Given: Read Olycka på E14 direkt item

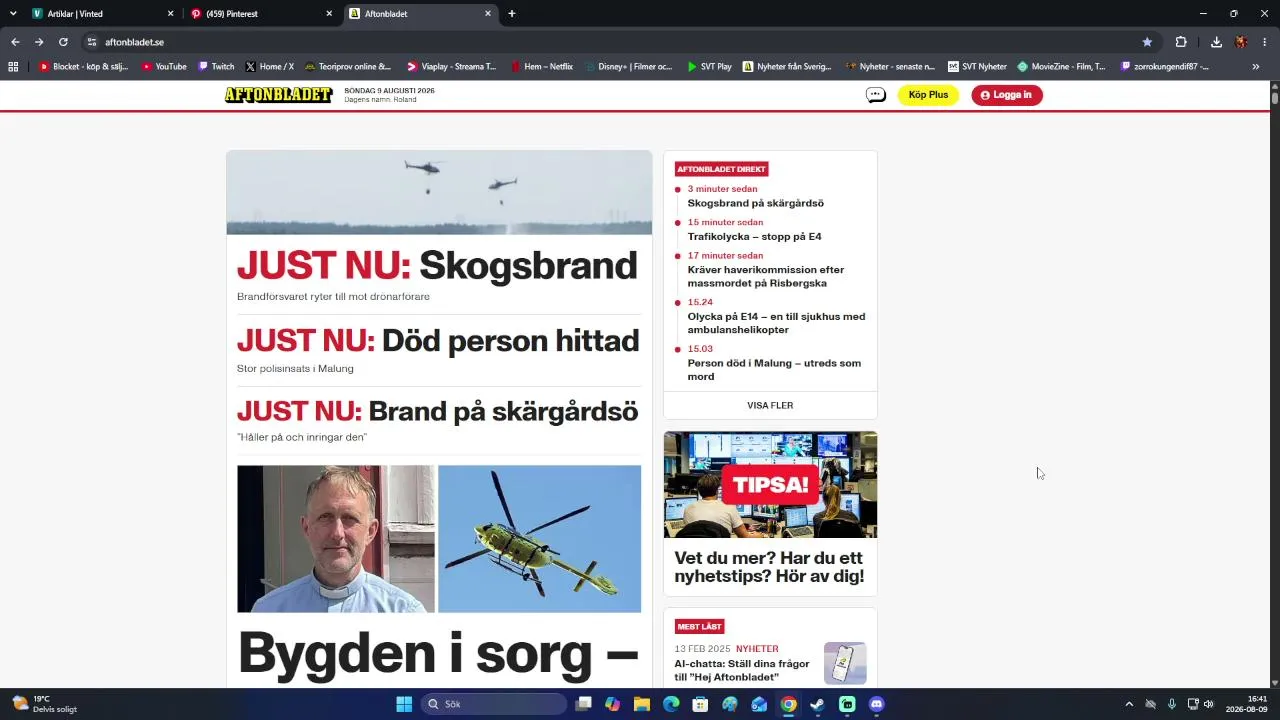Looking at the screenshot, I should click(x=776, y=323).
